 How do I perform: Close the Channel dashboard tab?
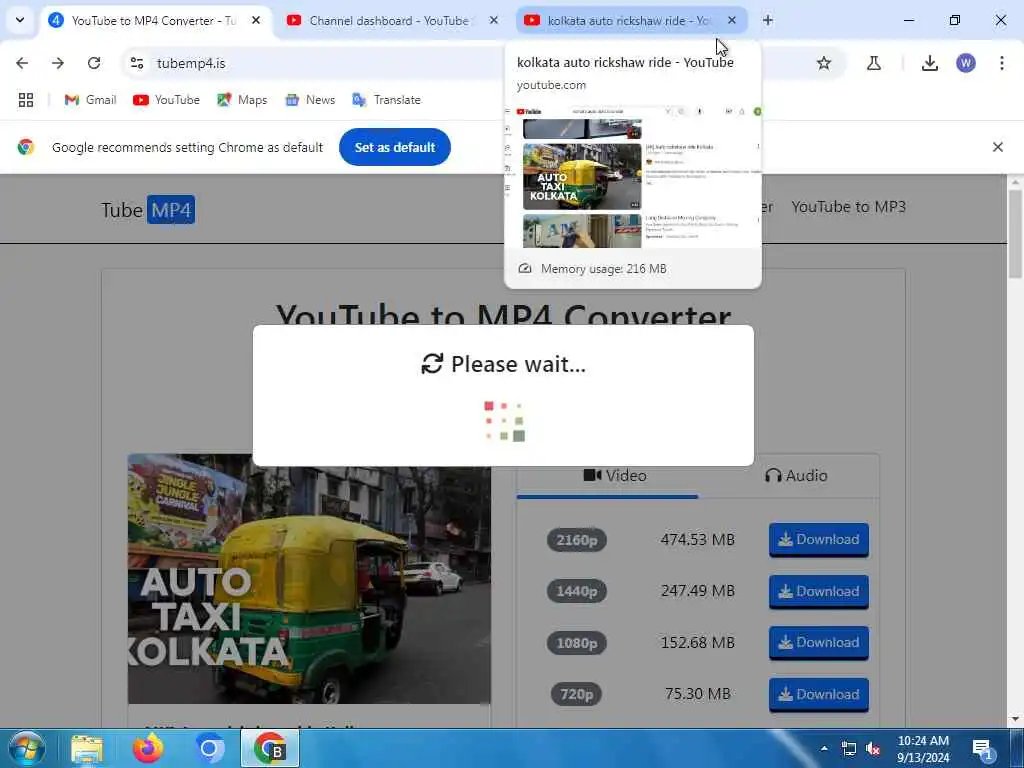pos(494,20)
